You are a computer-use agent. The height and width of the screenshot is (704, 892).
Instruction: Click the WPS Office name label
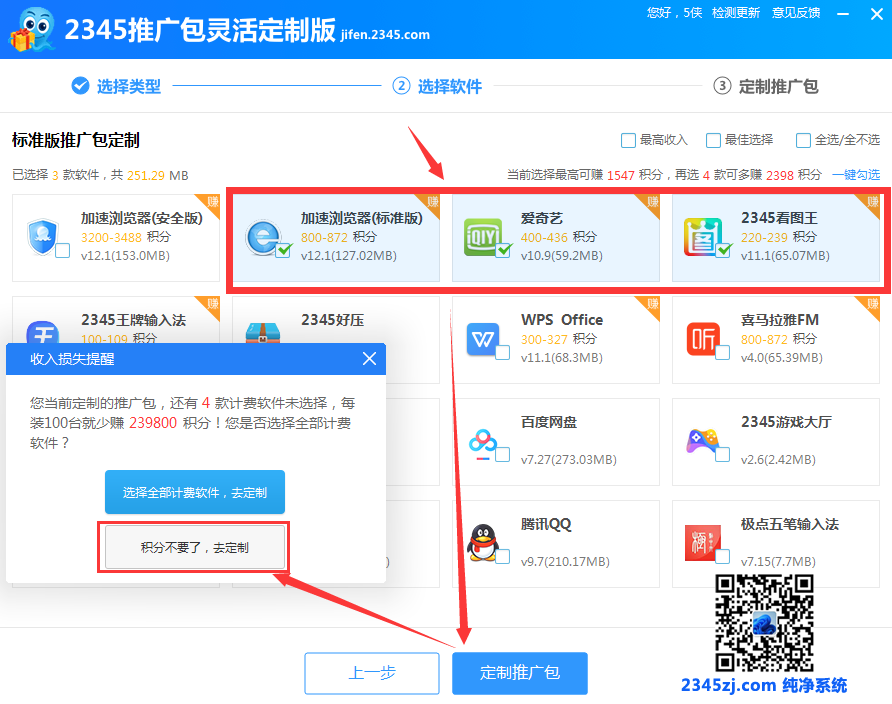562,320
